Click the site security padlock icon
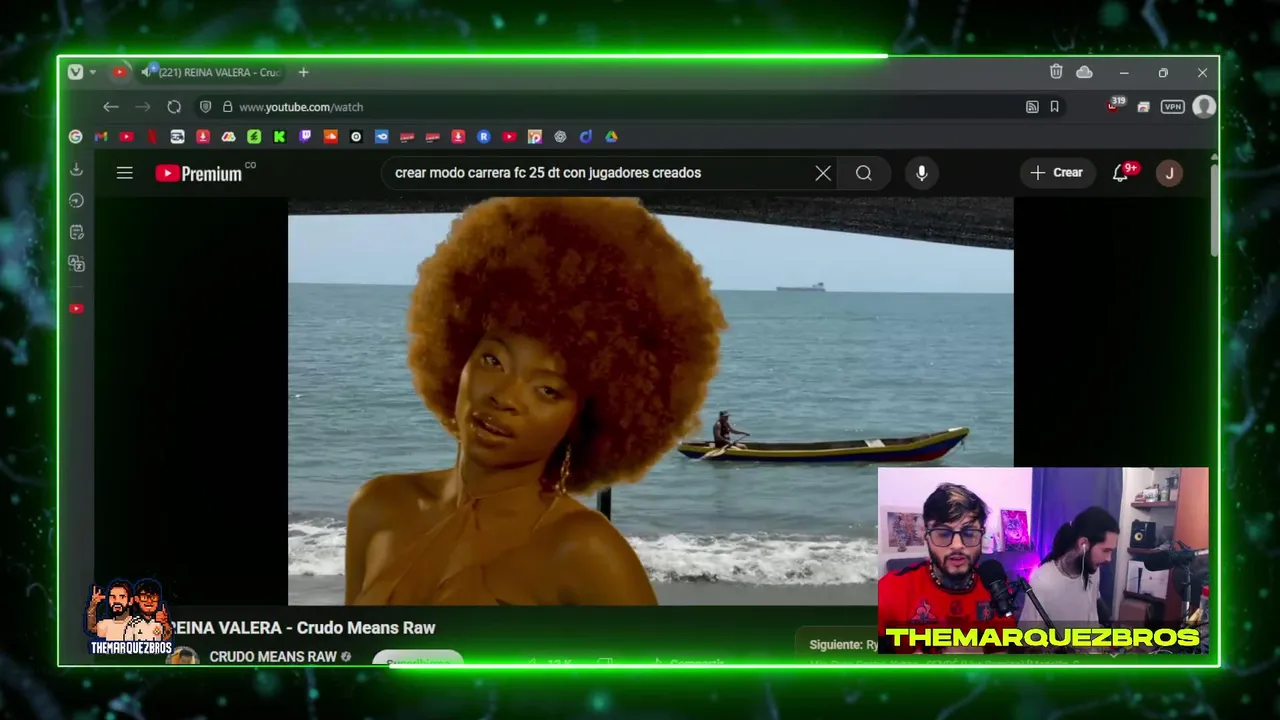This screenshot has height=720, width=1280. click(228, 107)
